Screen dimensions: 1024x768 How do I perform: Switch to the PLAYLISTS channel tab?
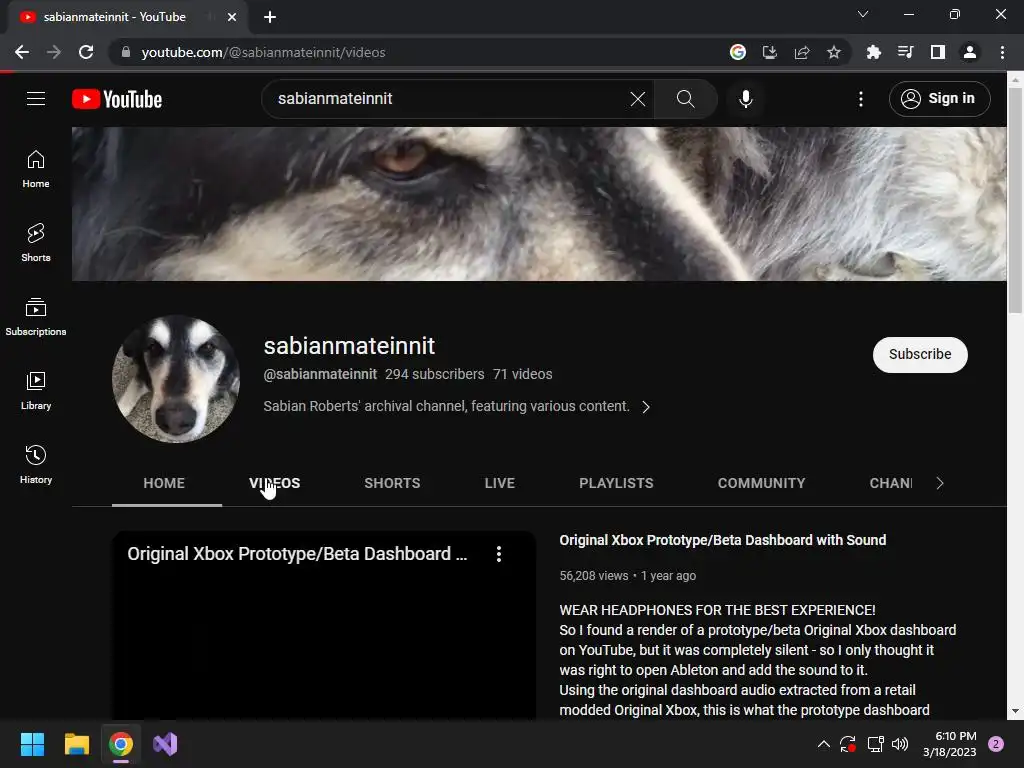[616, 483]
